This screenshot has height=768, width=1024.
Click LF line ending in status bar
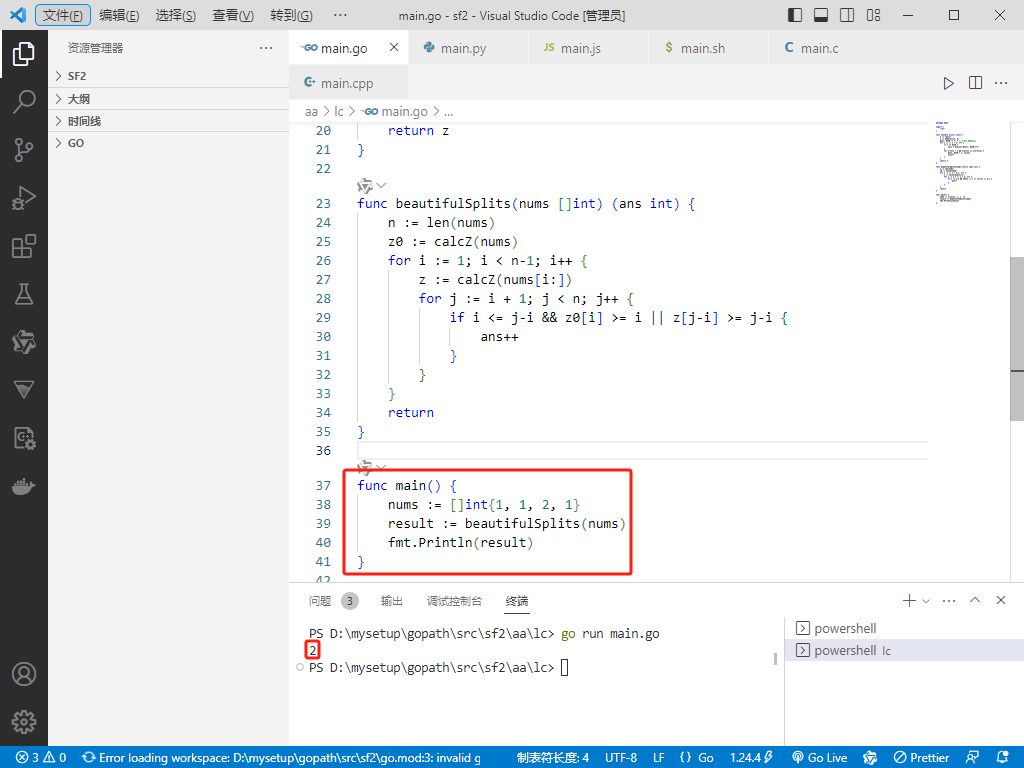659,758
